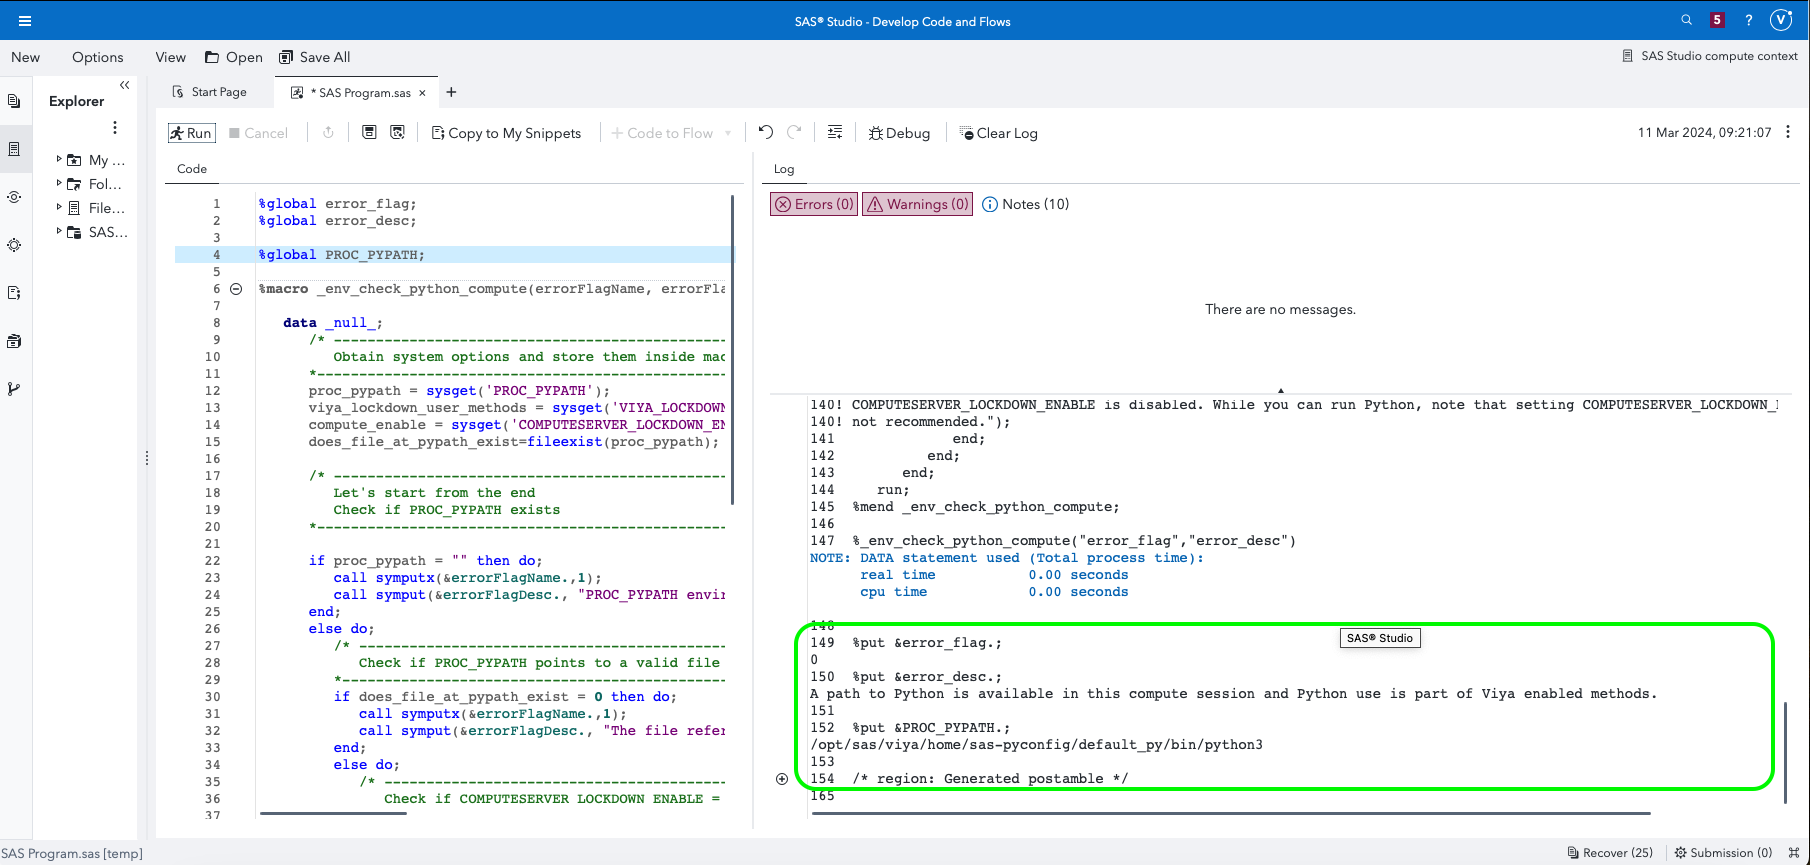
Task: Toggle the Warnings (0) filter
Action: pyautogui.click(x=918, y=204)
